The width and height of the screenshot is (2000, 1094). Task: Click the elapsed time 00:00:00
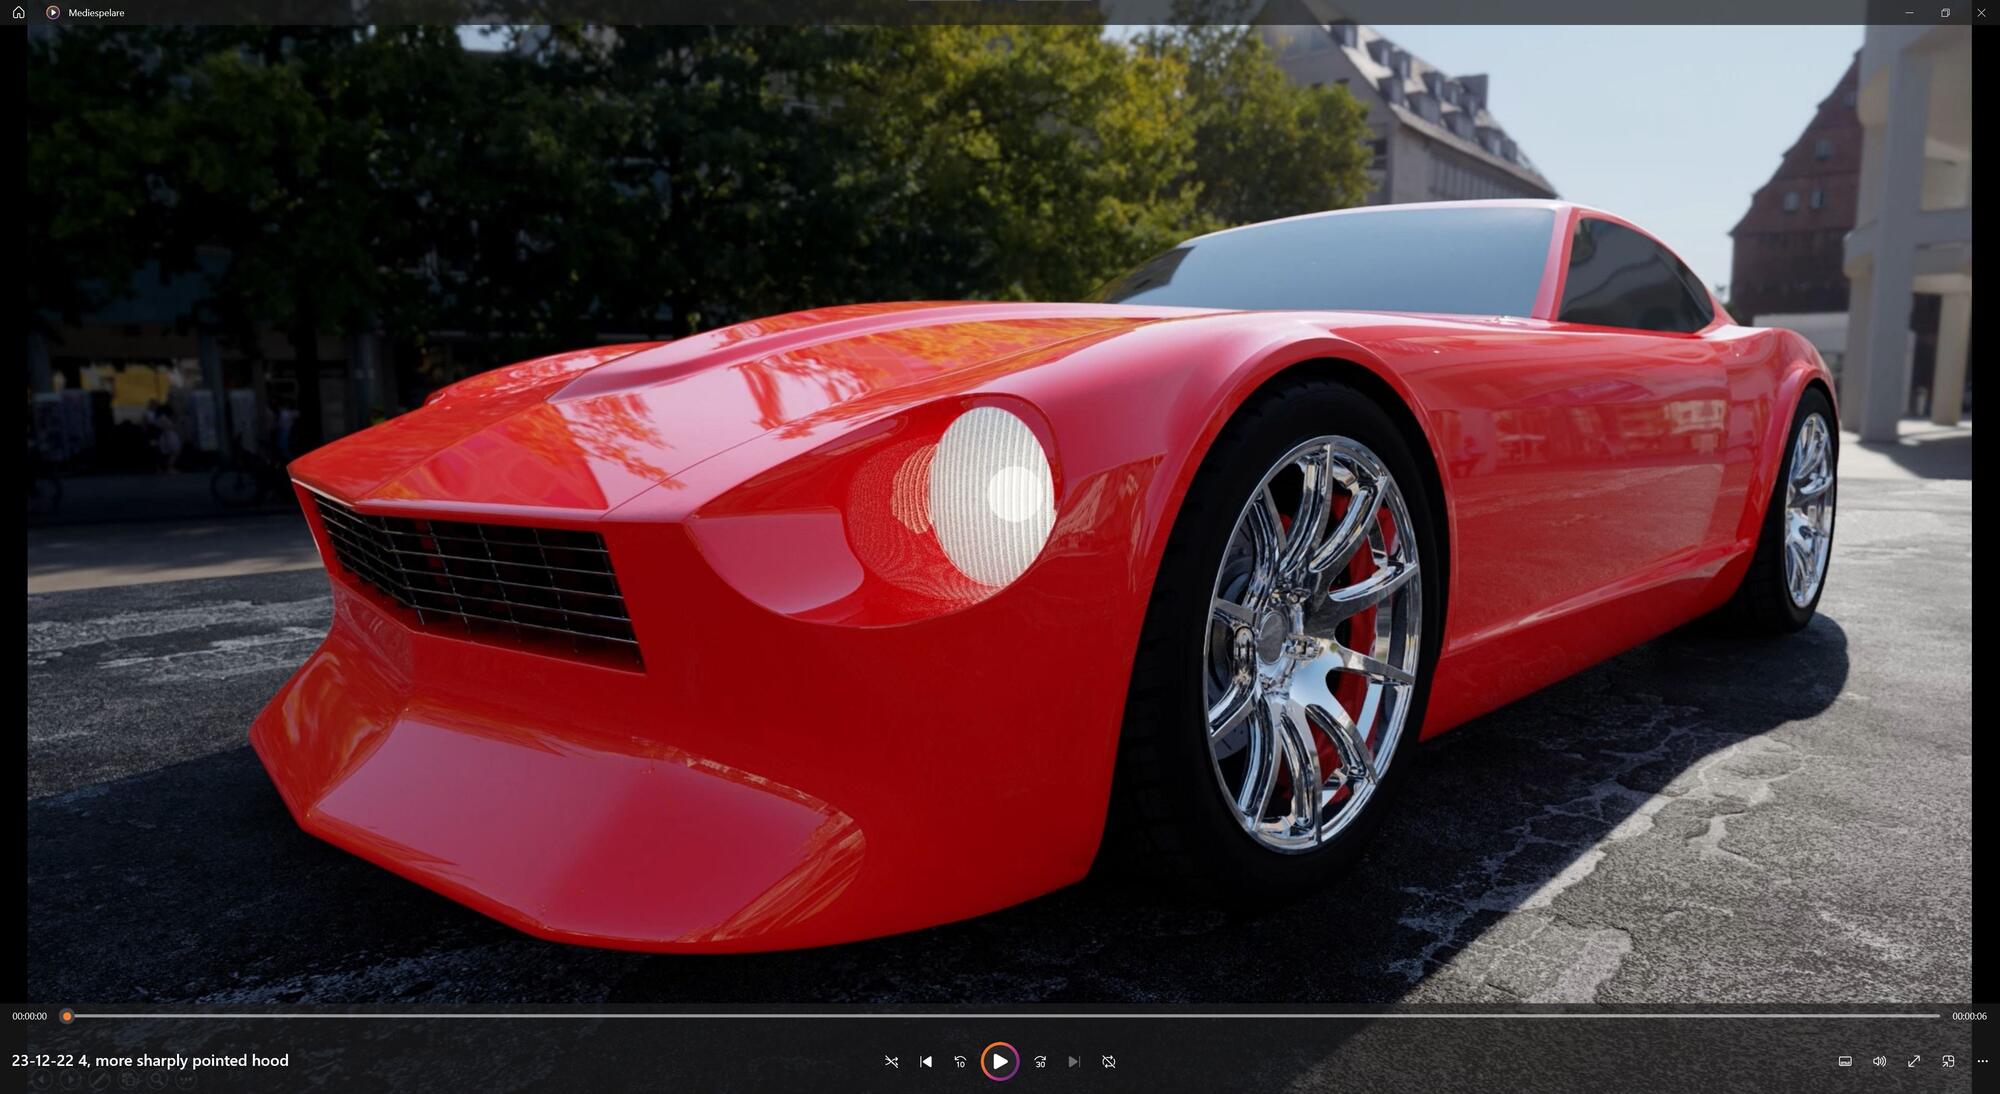pyautogui.click(x=29, y=1016)
